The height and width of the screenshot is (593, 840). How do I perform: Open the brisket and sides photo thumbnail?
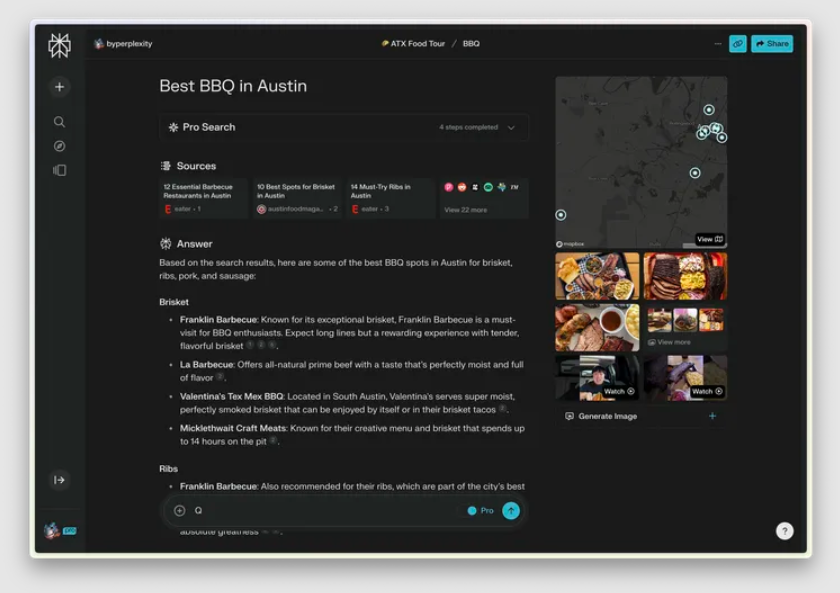click(x=685, y=276)
